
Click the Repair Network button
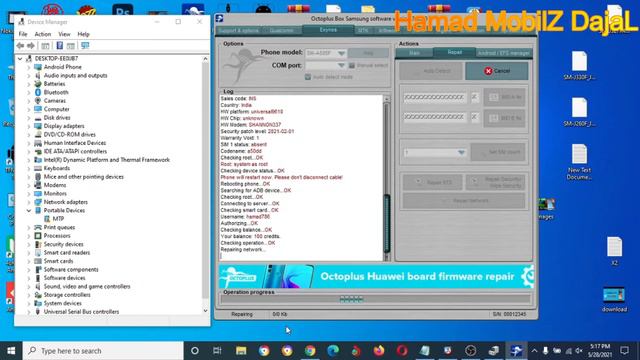coord(464,201)
